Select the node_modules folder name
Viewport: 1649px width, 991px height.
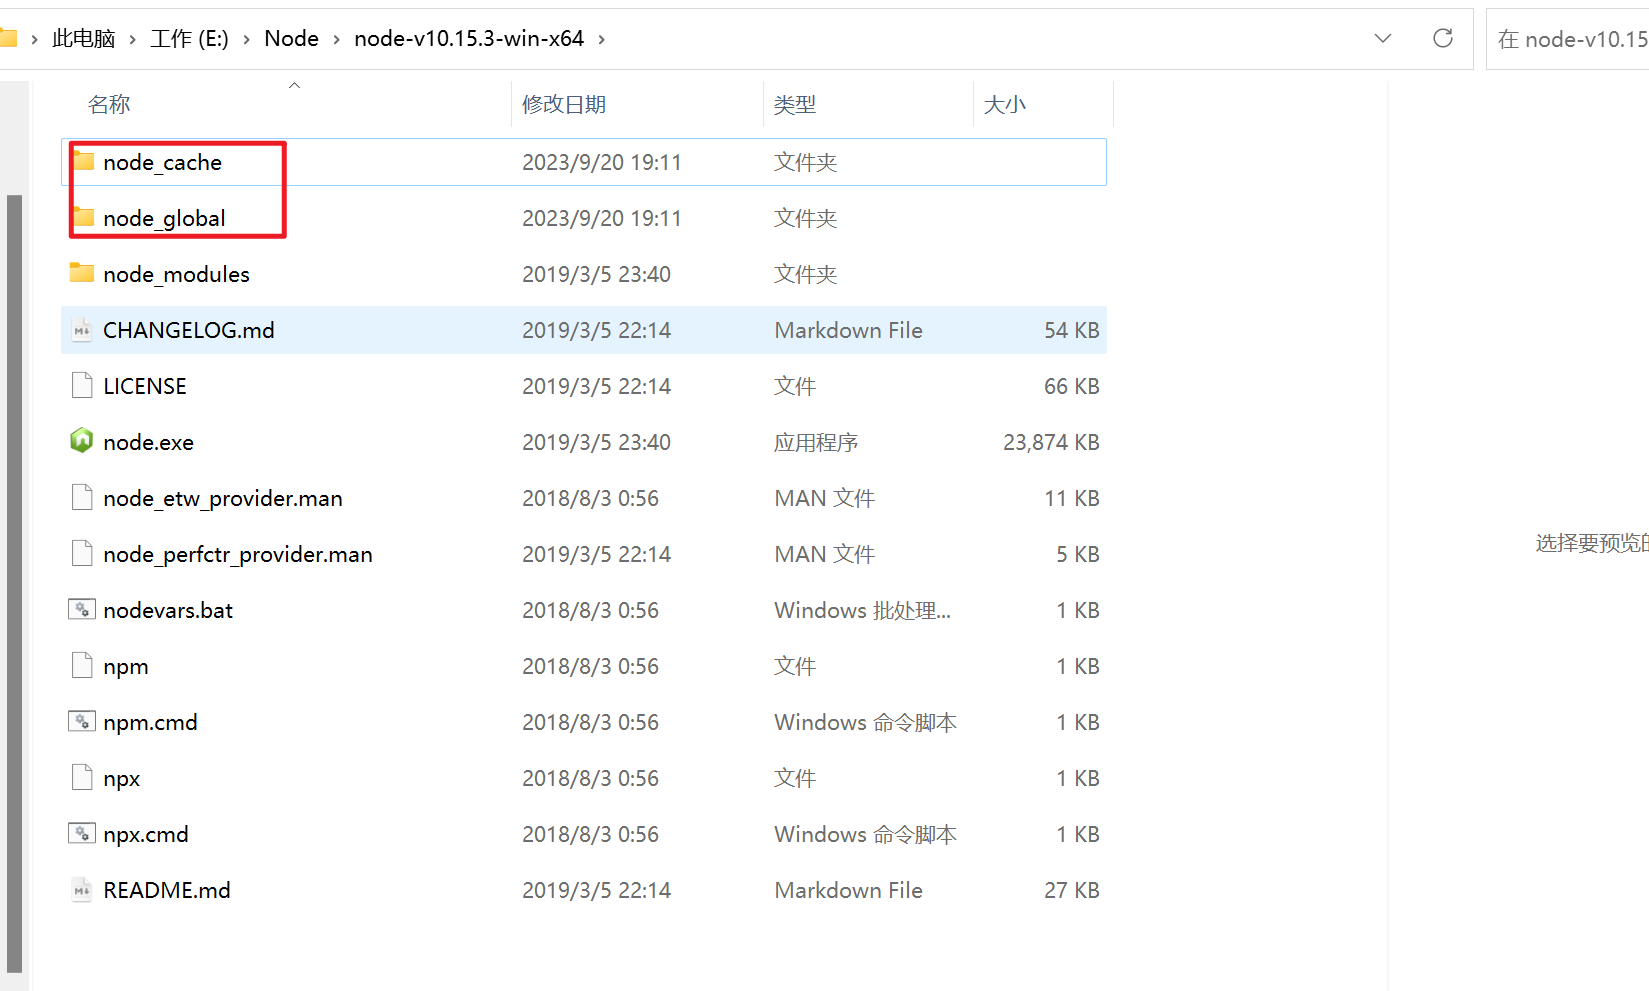pyautogui.click(x=176, y=274)
